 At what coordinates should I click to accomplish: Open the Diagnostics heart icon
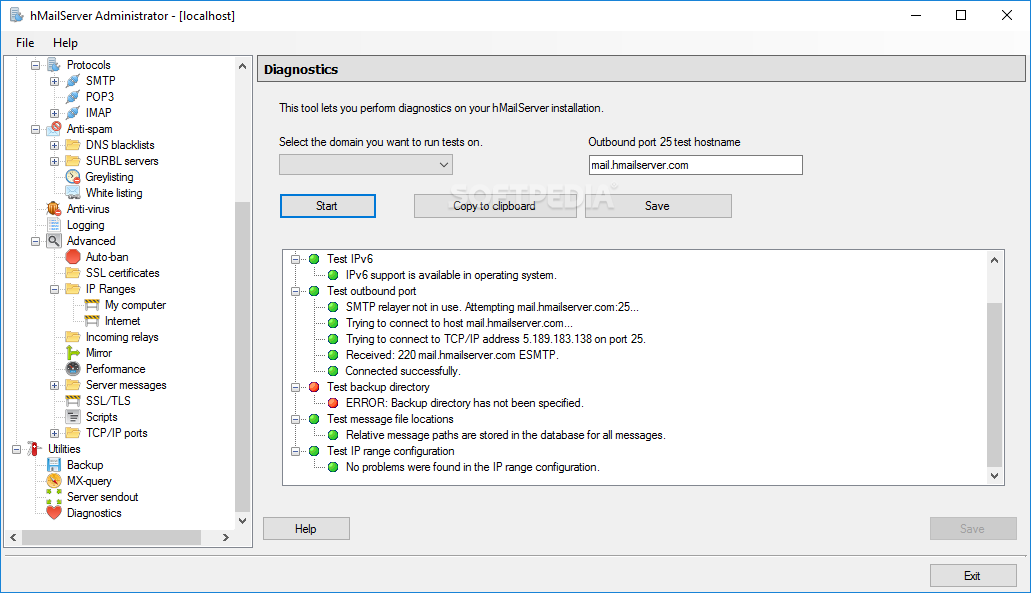tap(54, 513)
